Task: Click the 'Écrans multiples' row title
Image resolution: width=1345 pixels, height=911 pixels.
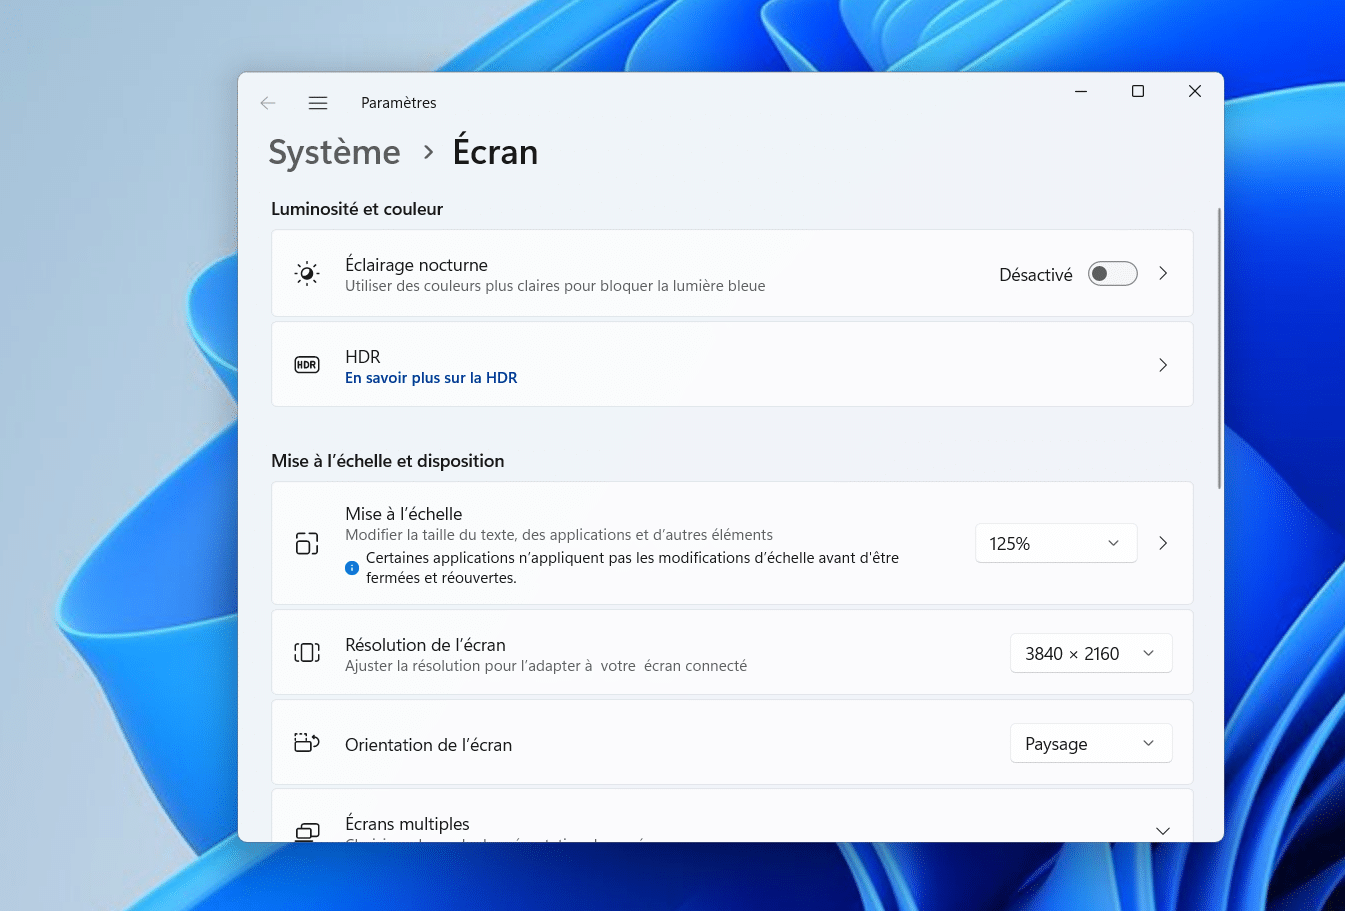Action: click(x=407, y=824)
